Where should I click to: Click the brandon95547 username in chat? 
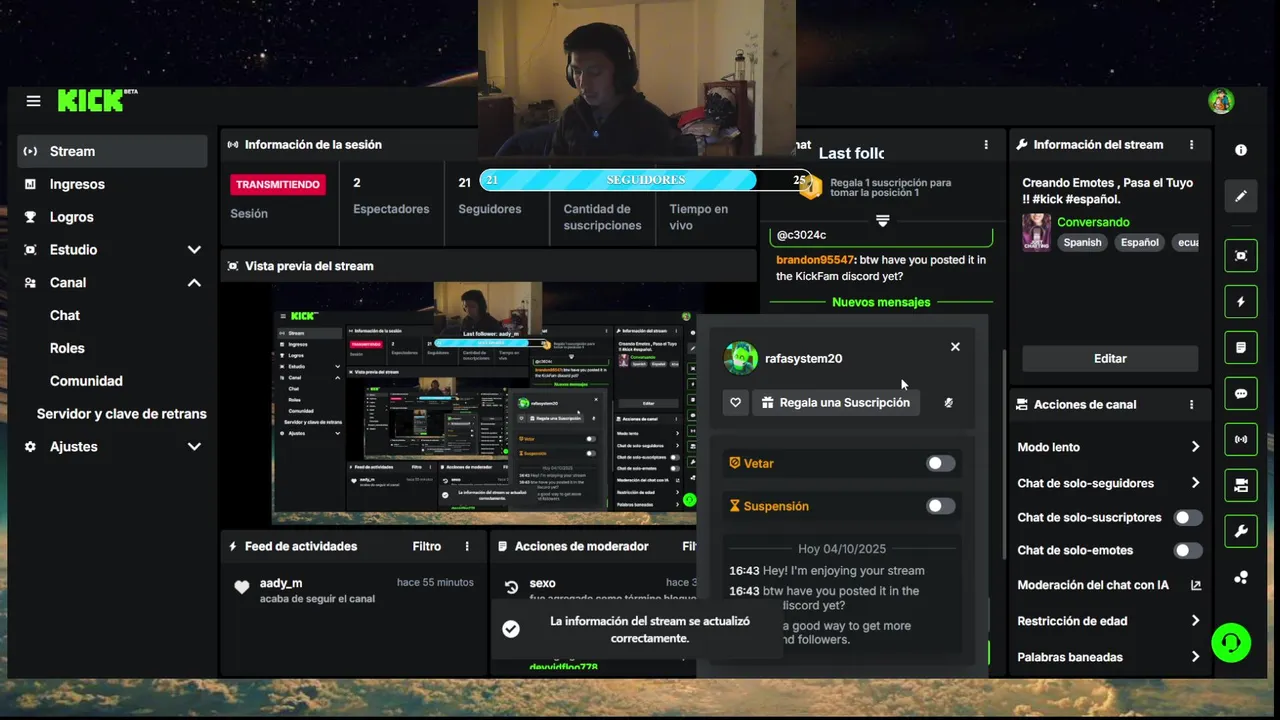(816, 260)
